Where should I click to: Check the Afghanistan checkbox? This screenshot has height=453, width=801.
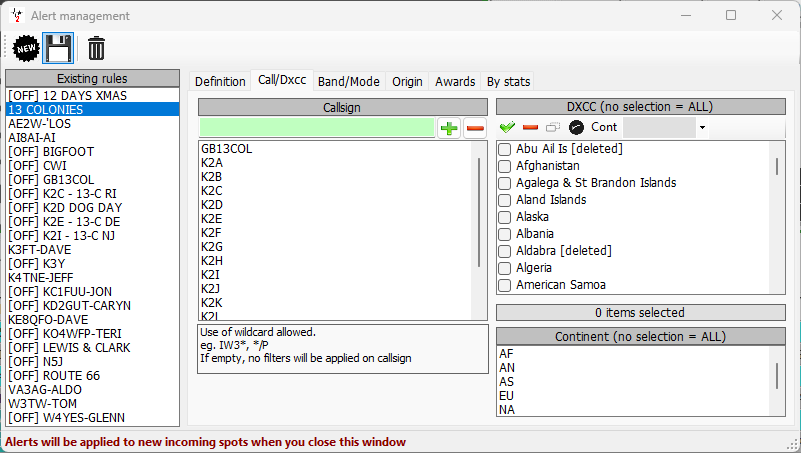tap(504, 166)
